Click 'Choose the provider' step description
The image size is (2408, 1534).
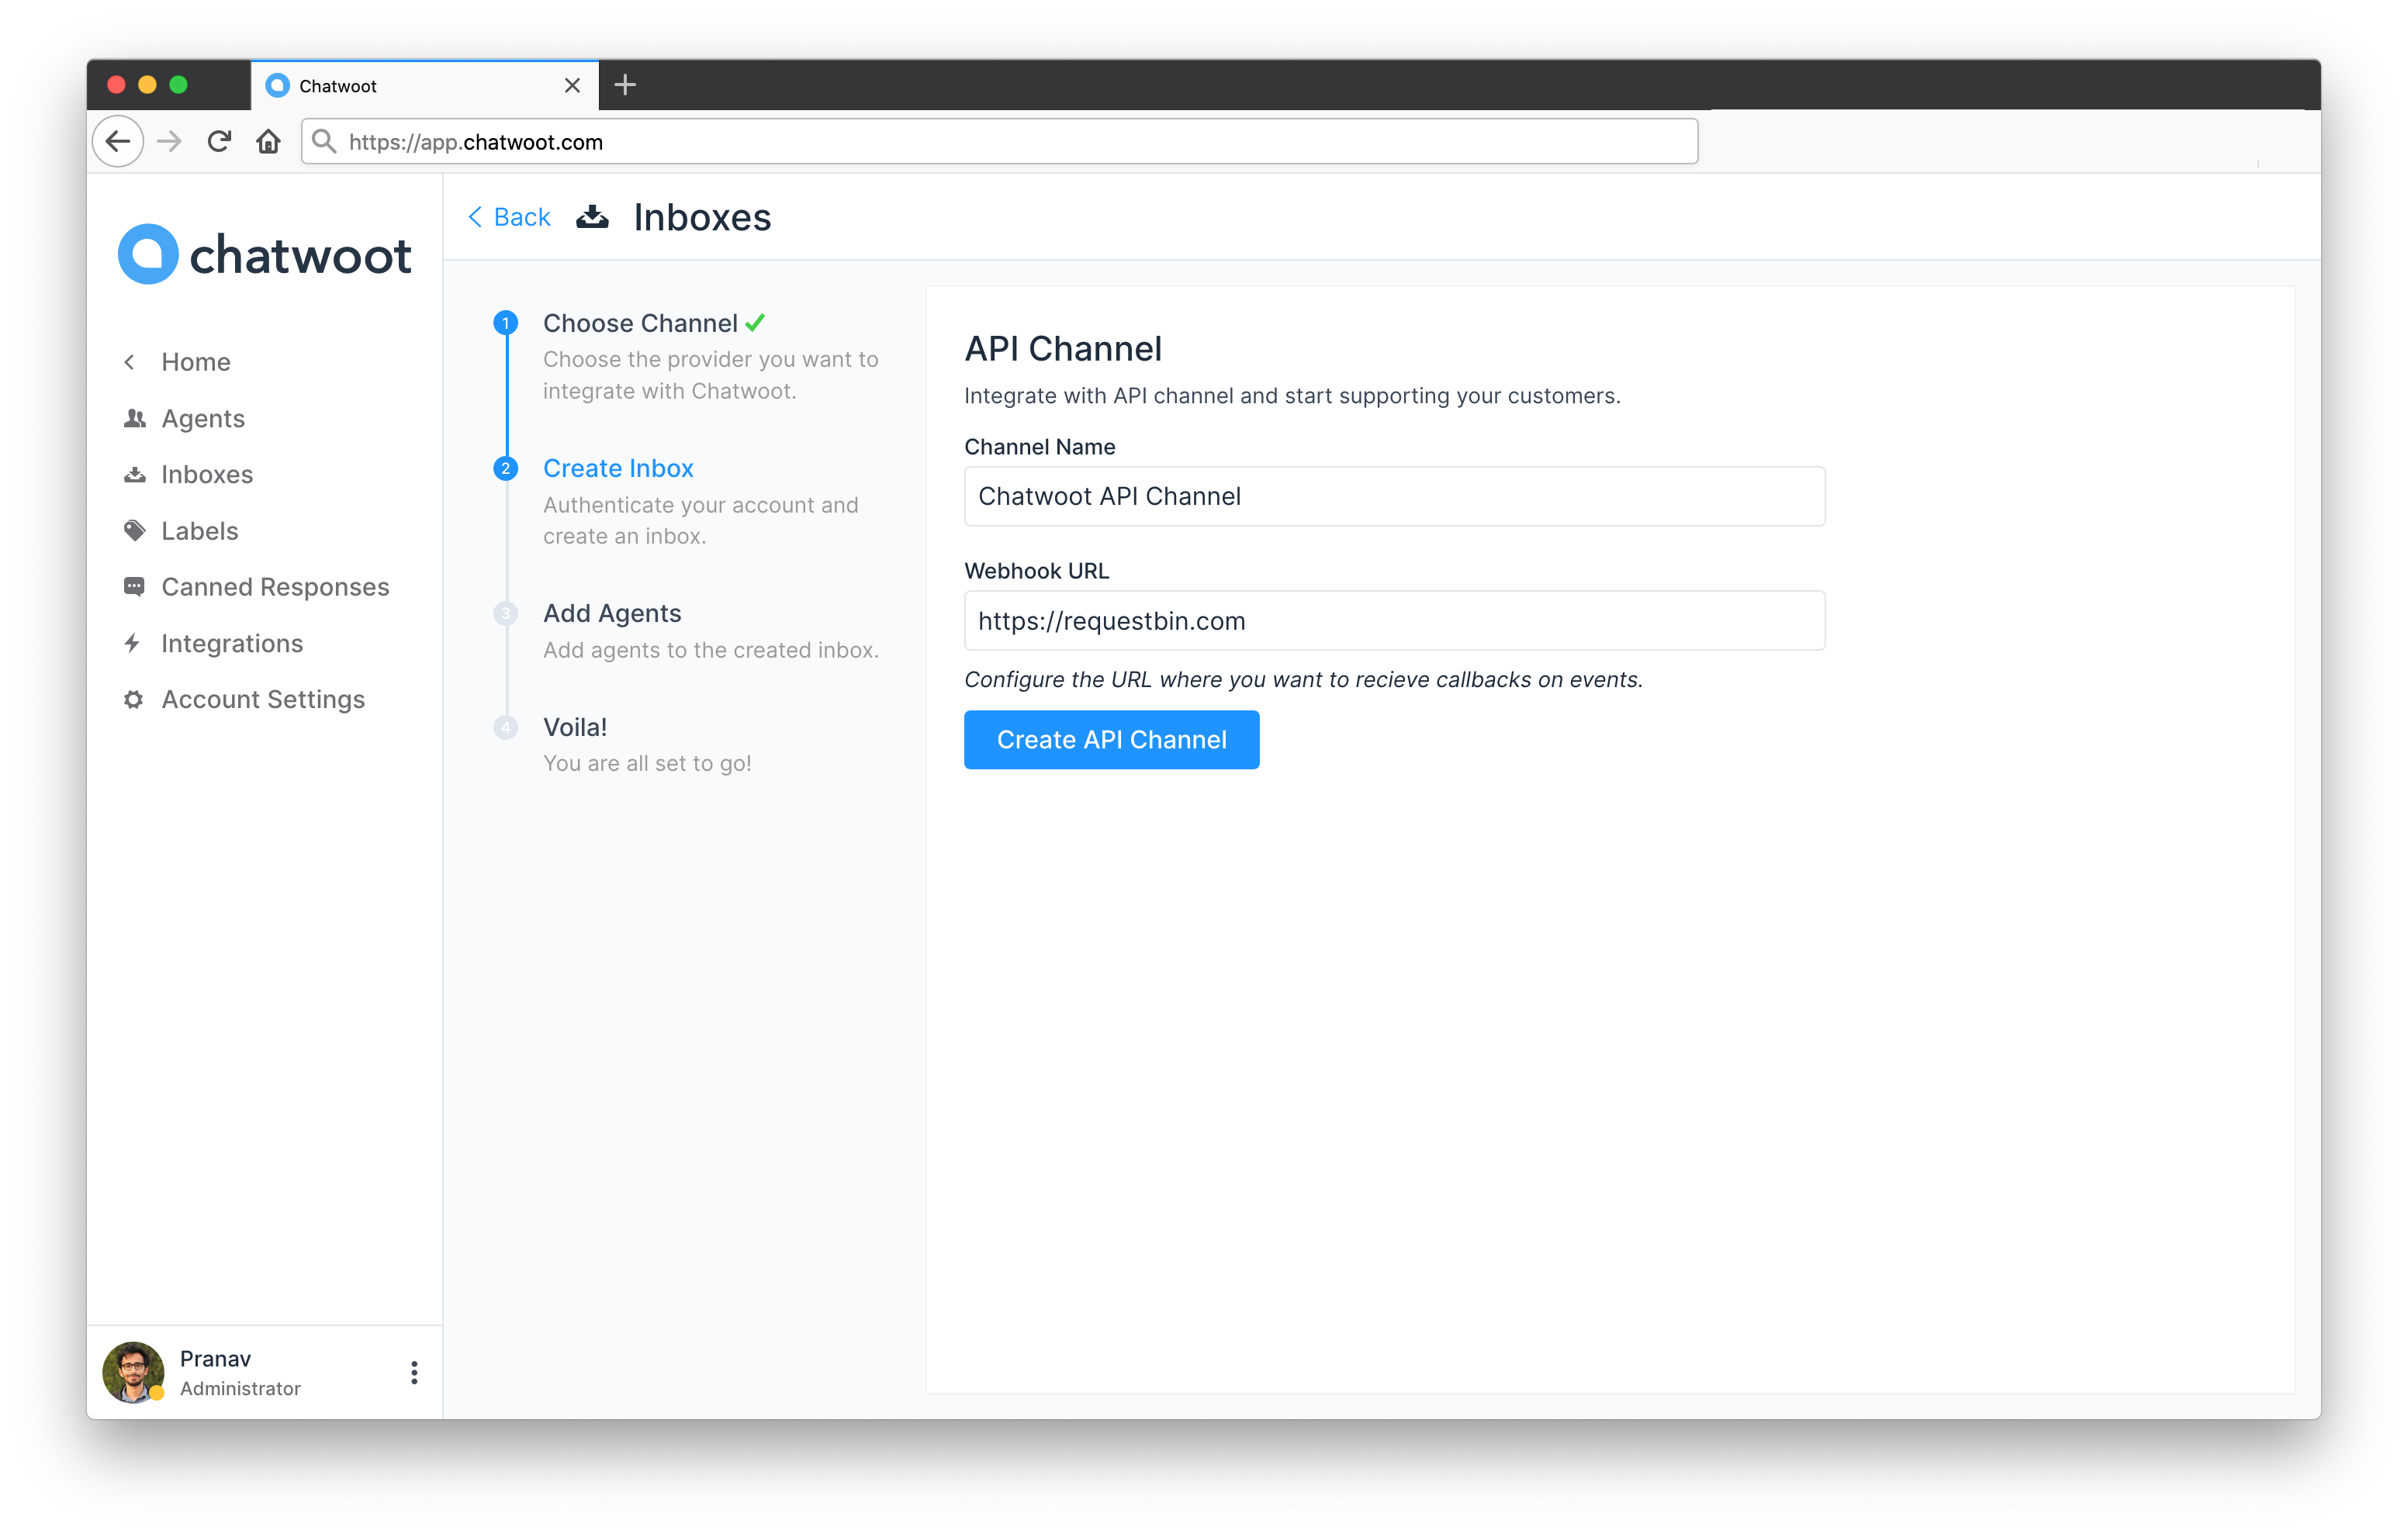click(710, 375)
